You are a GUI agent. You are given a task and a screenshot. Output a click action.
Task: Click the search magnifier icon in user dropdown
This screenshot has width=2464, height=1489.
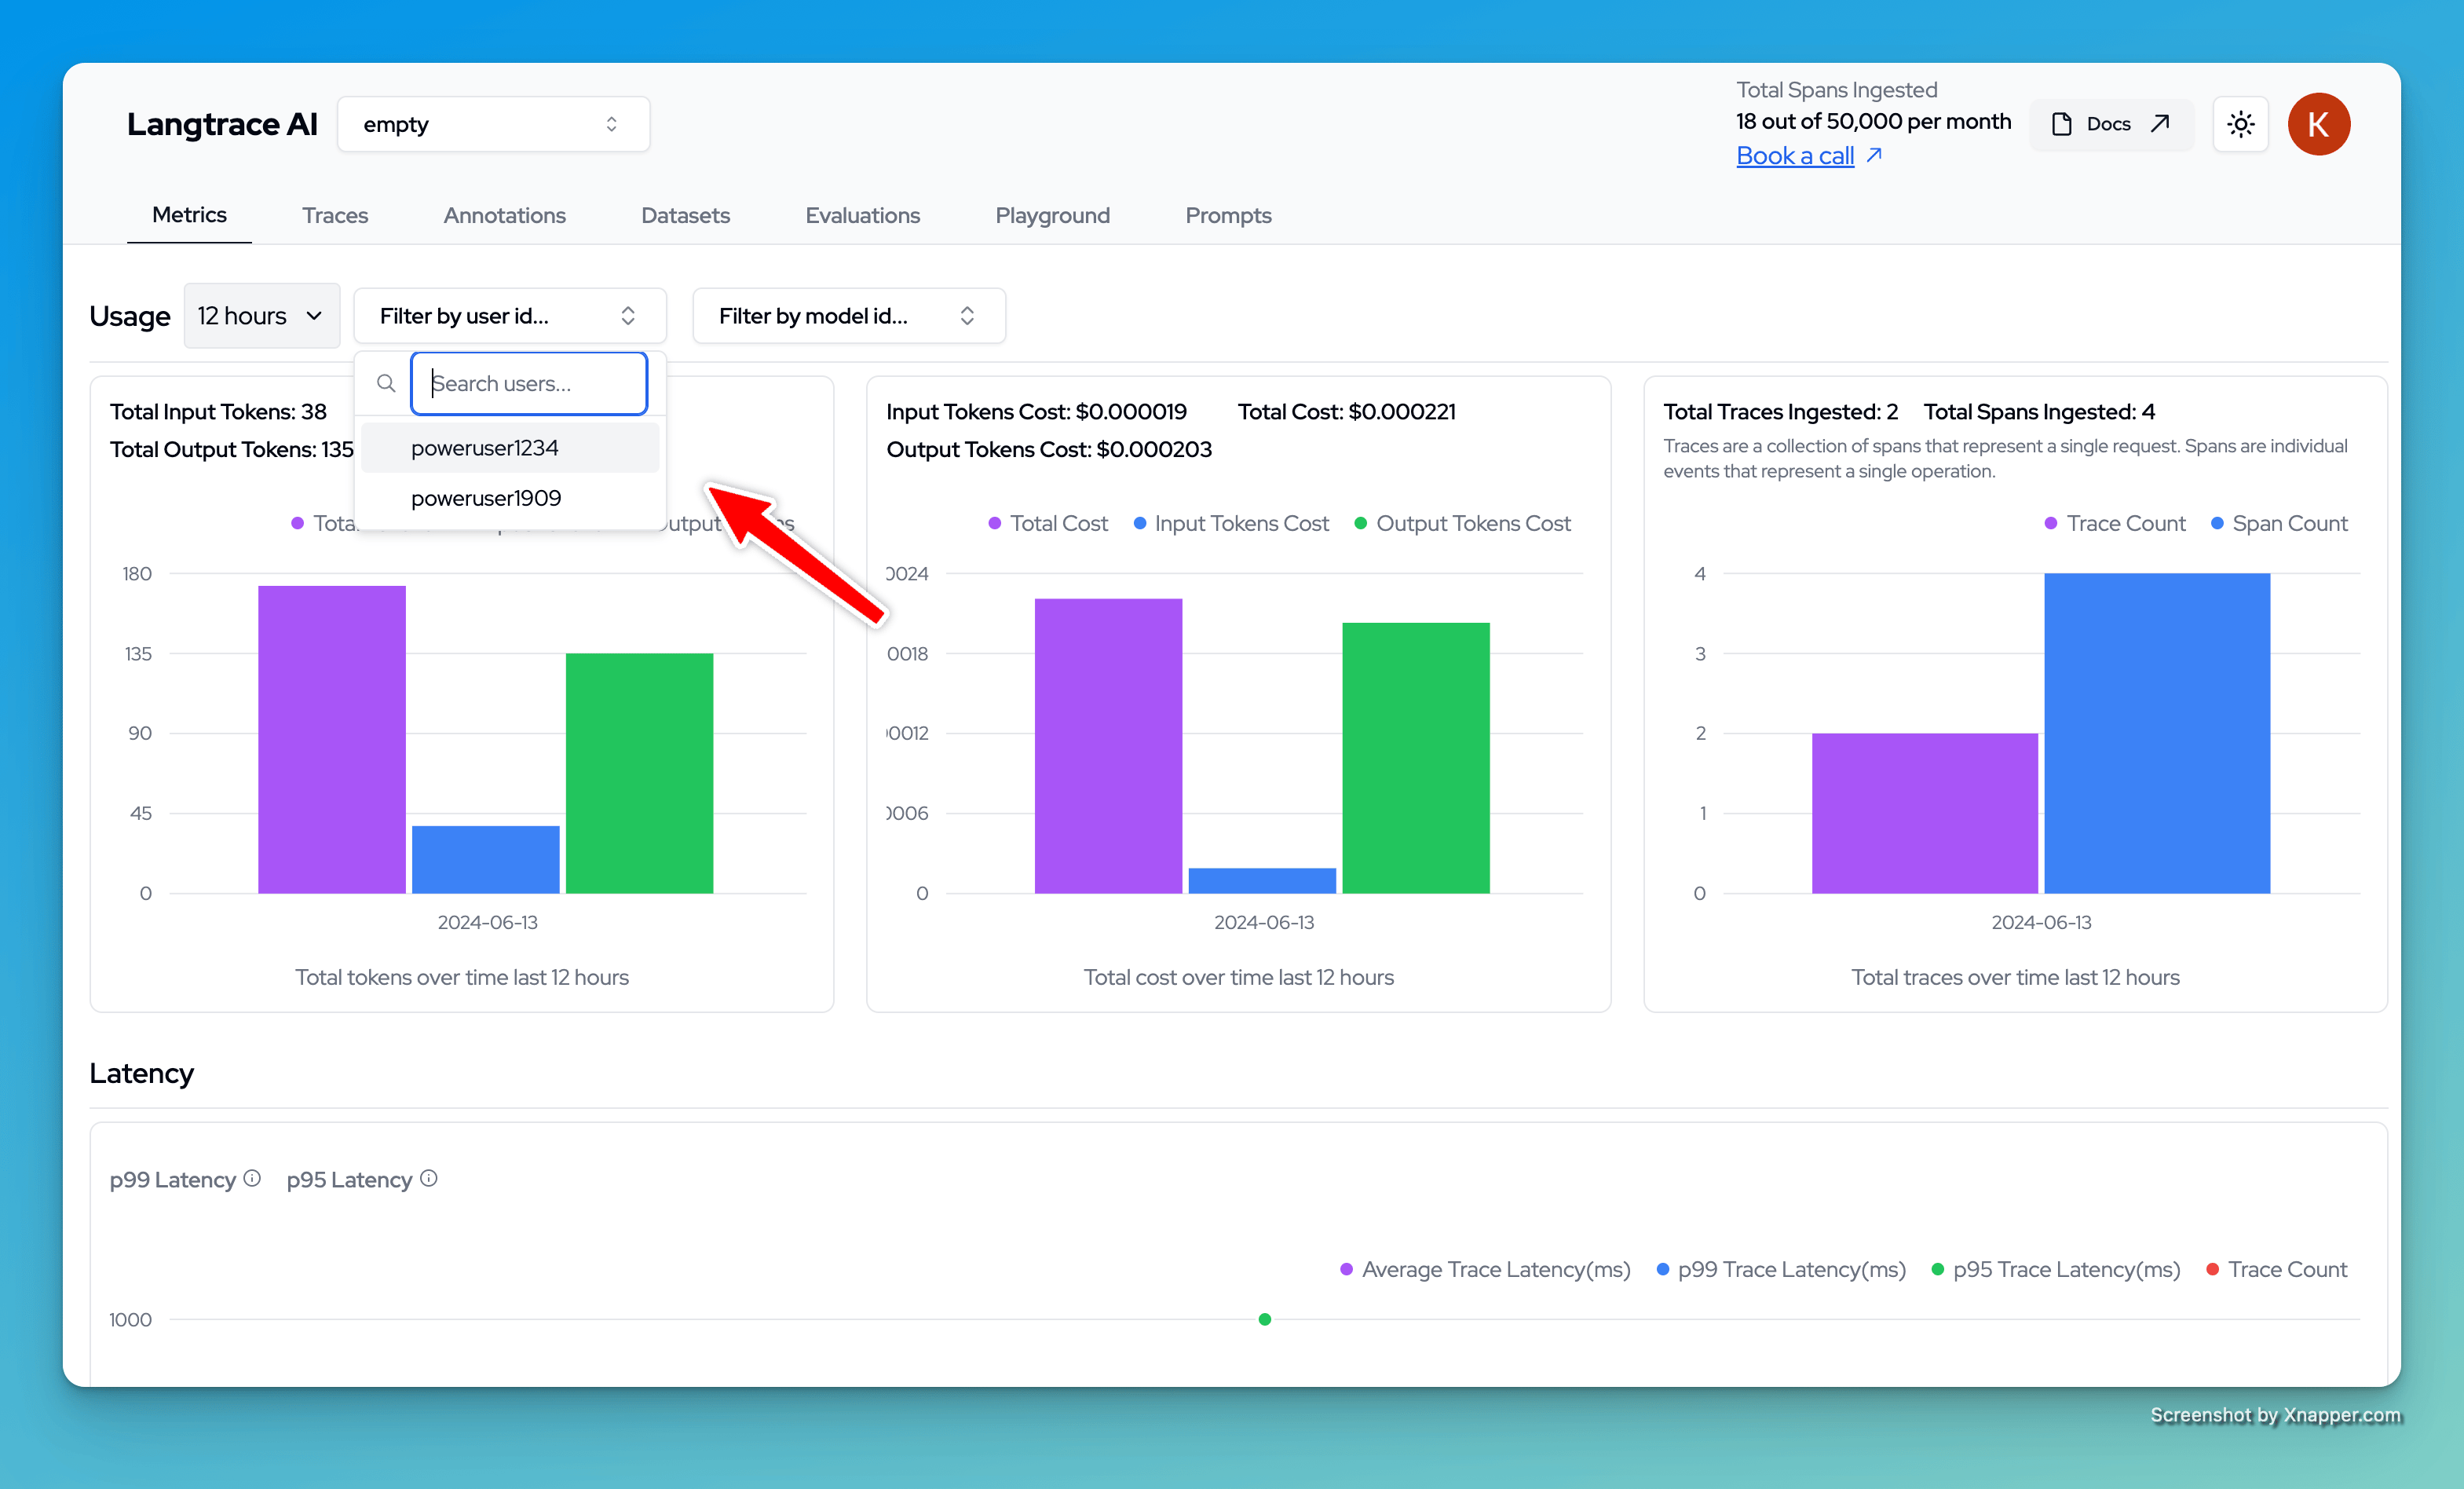(x=386, y=383)
